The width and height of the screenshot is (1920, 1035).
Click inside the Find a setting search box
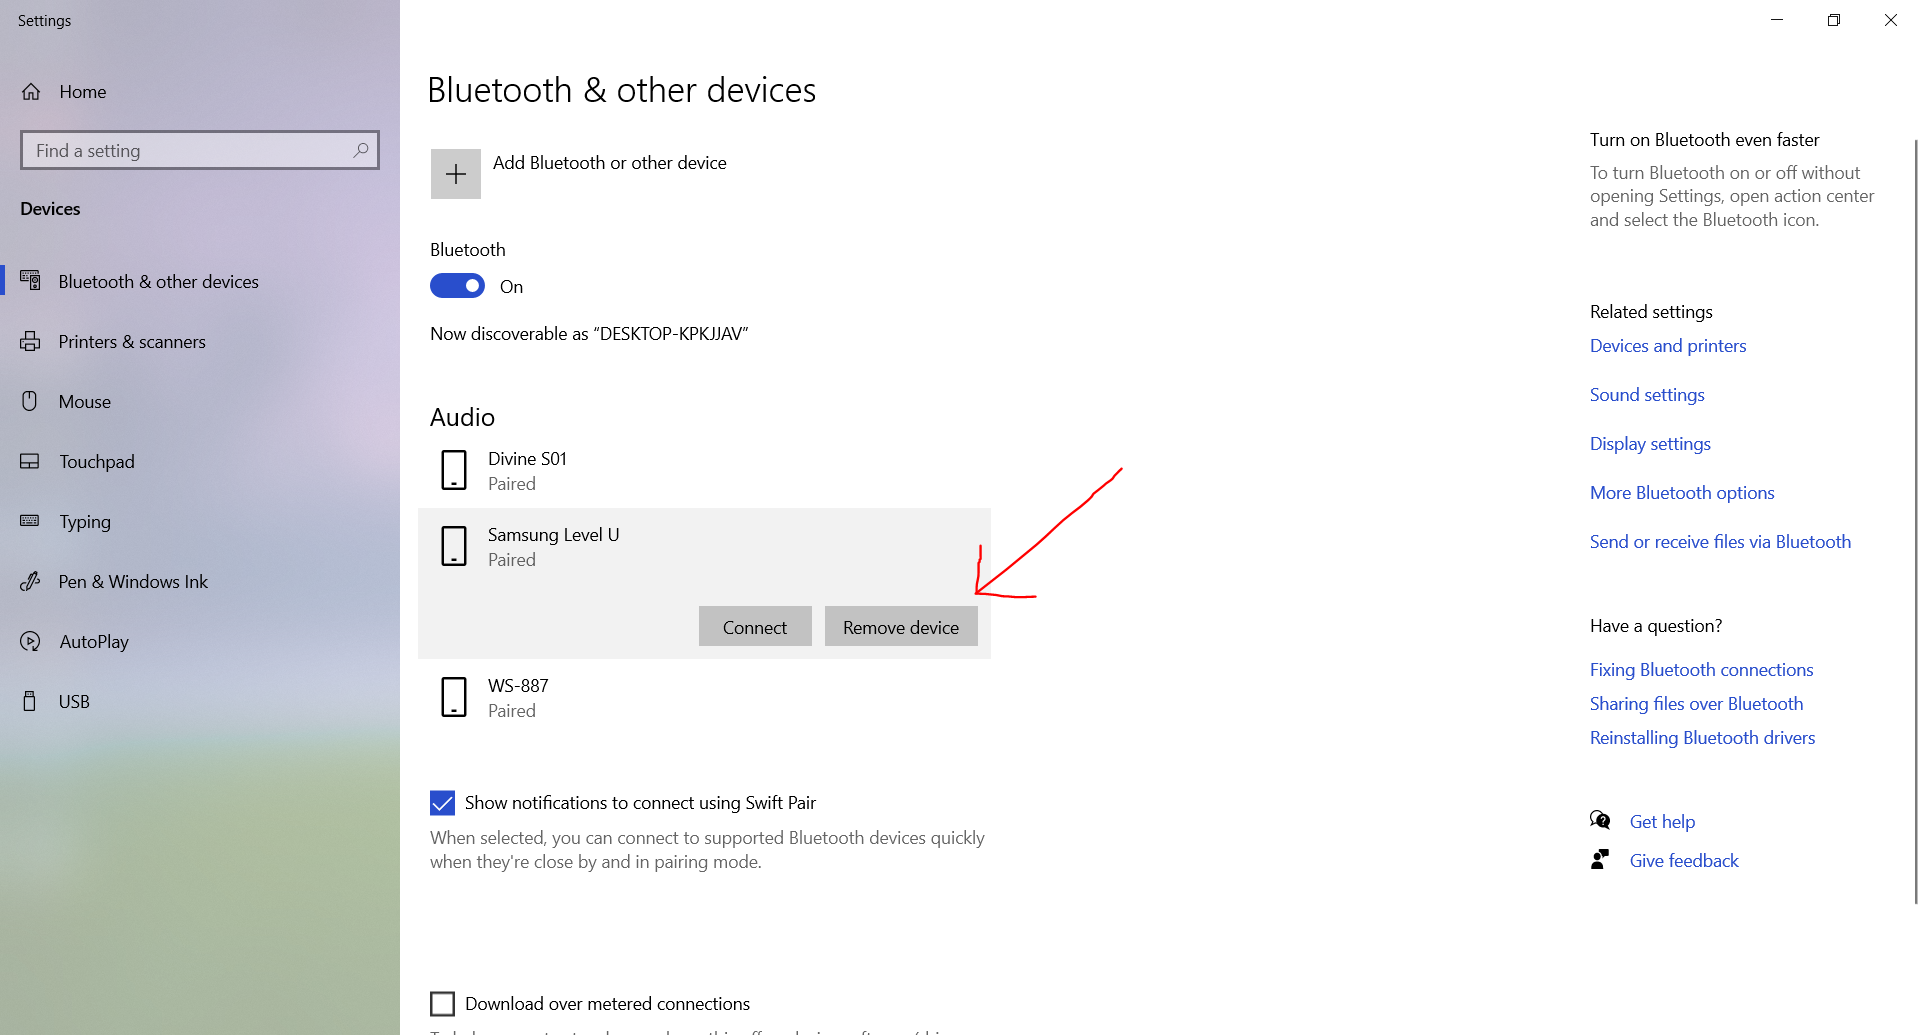coord(199,150)
